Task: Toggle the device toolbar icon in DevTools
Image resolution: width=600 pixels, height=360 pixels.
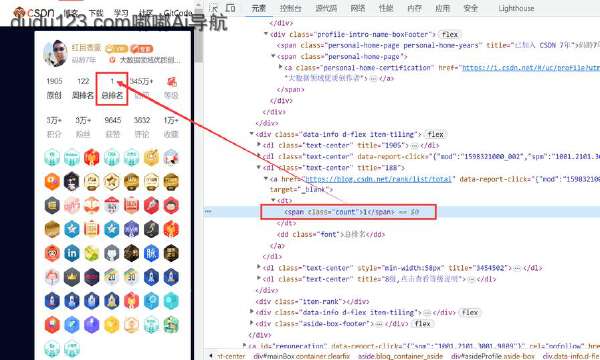Action: click(x=230, y=8)
